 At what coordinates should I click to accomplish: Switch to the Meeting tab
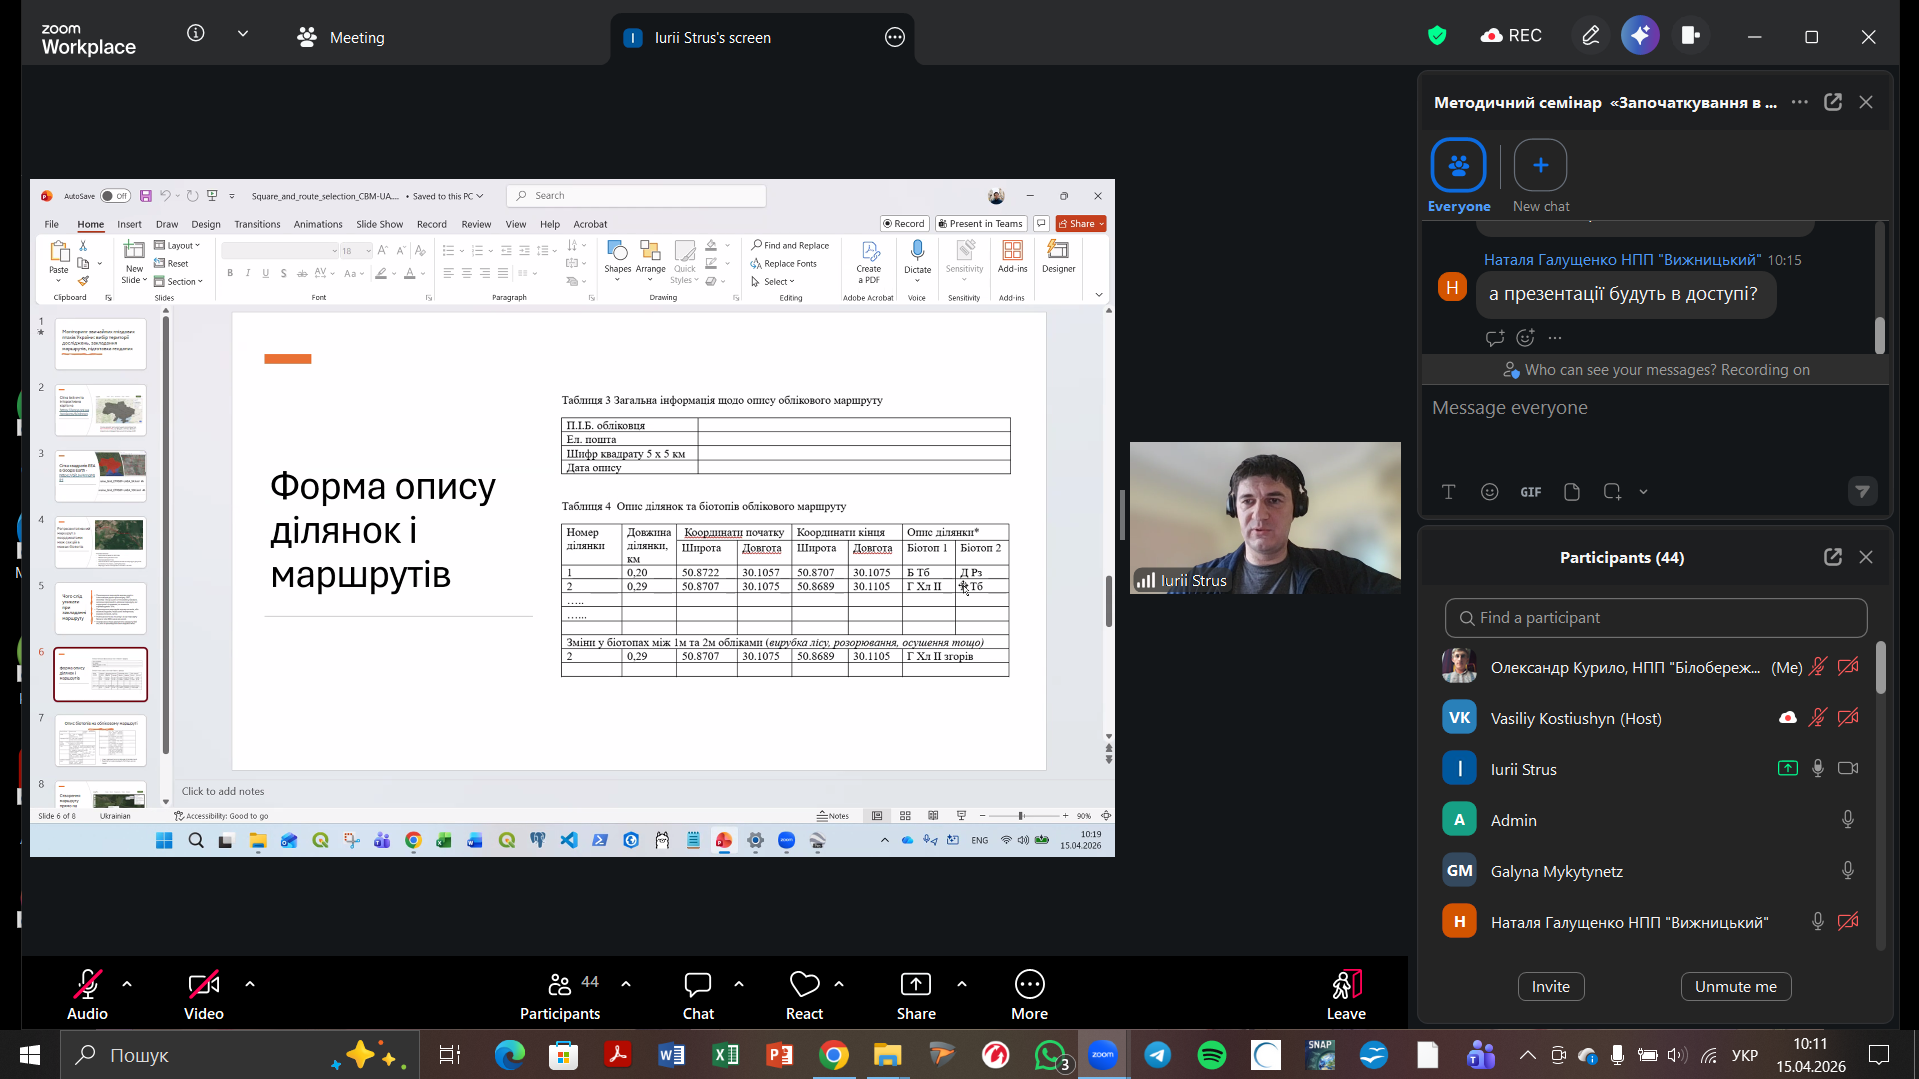pyautogui.click(x=341, y=38)
